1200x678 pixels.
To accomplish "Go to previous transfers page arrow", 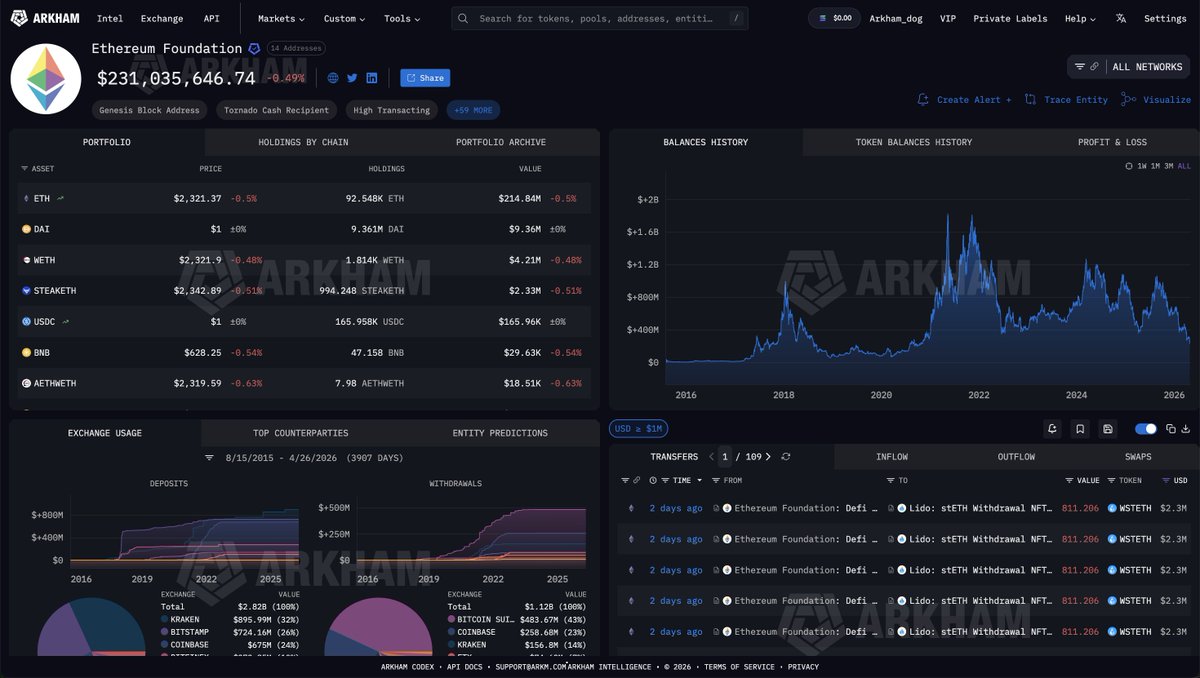I will coord(711,457).
